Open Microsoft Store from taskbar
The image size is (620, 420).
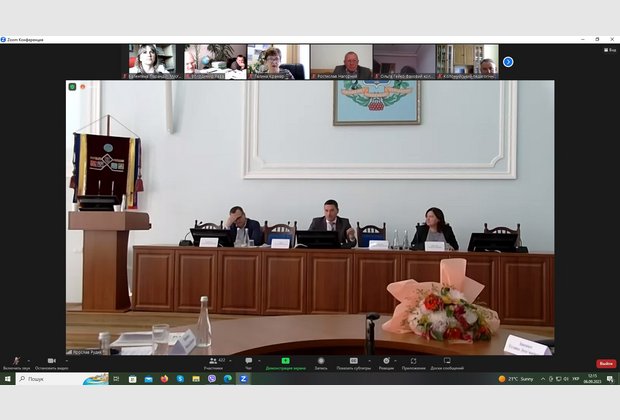pyautogui.click(x=132, y=379)
